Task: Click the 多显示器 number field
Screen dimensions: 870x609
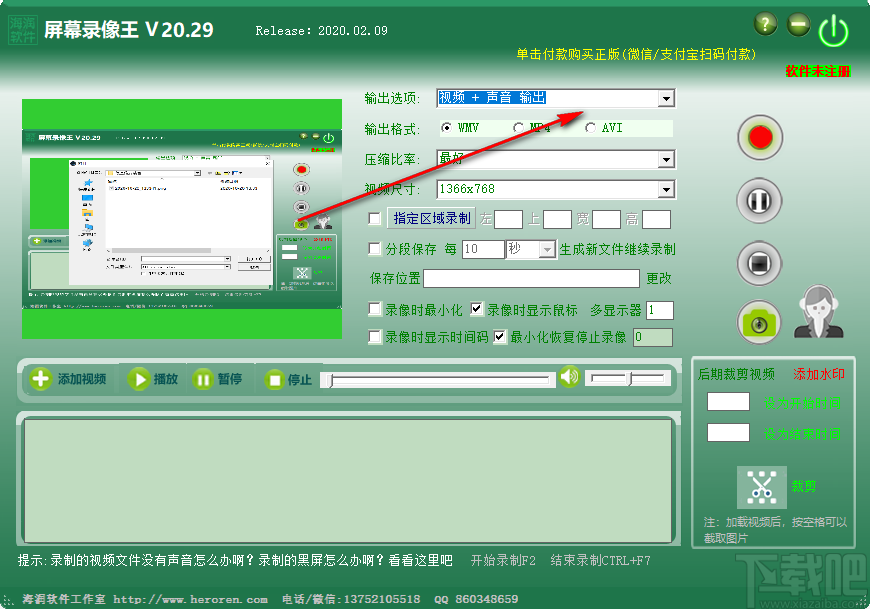Action: [x=660, y=310]
